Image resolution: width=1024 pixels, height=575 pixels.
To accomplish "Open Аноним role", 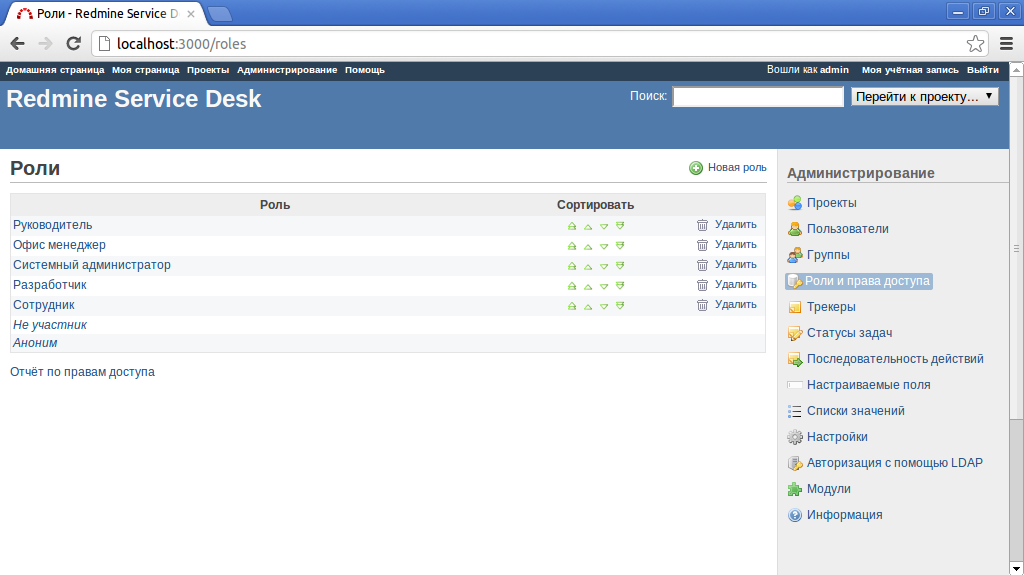I will 35,342.
